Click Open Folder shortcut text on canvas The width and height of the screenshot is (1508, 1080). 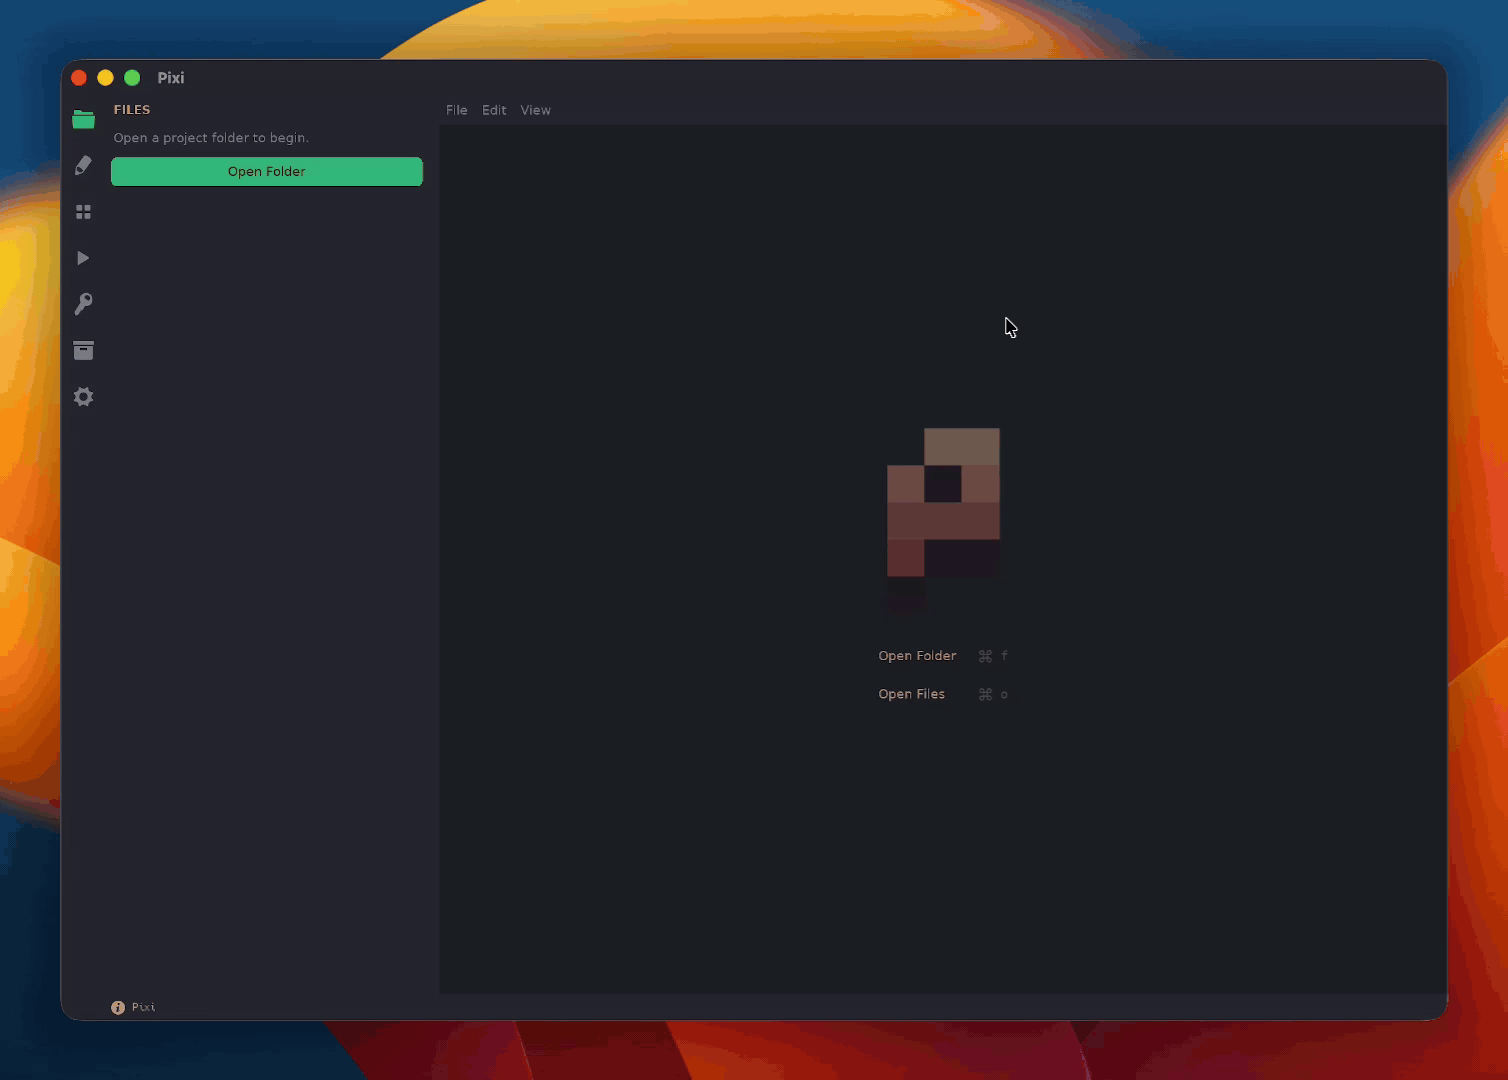coord(917,655)
